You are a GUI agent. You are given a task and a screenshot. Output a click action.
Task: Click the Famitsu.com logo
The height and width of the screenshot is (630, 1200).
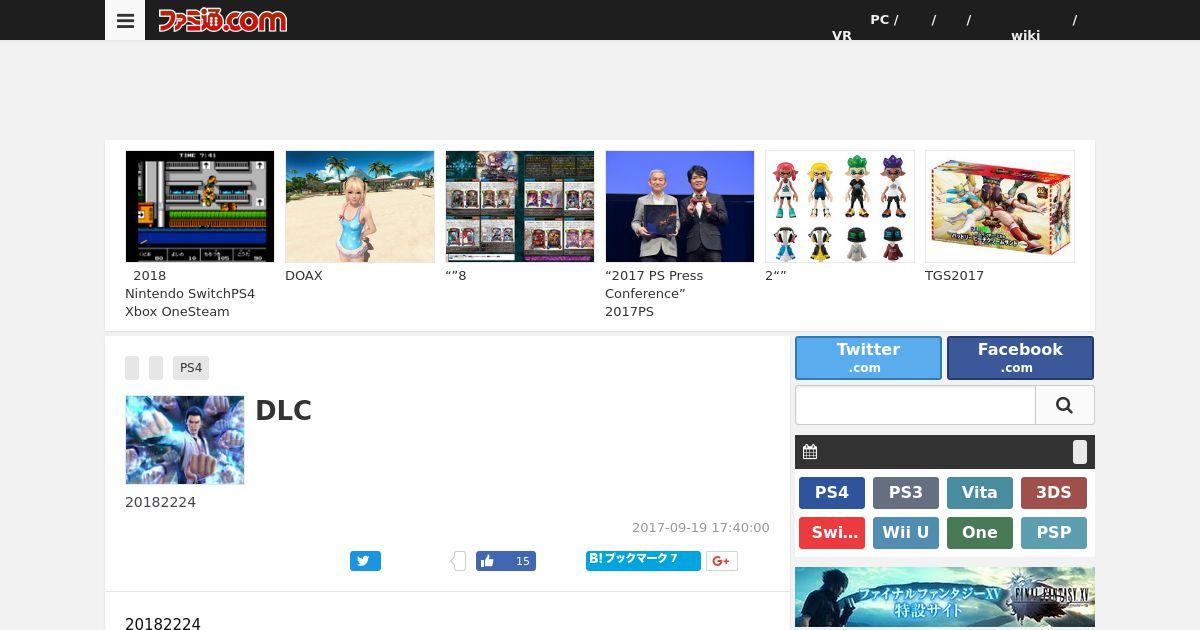pyautogui.click(x=222, y=20)
